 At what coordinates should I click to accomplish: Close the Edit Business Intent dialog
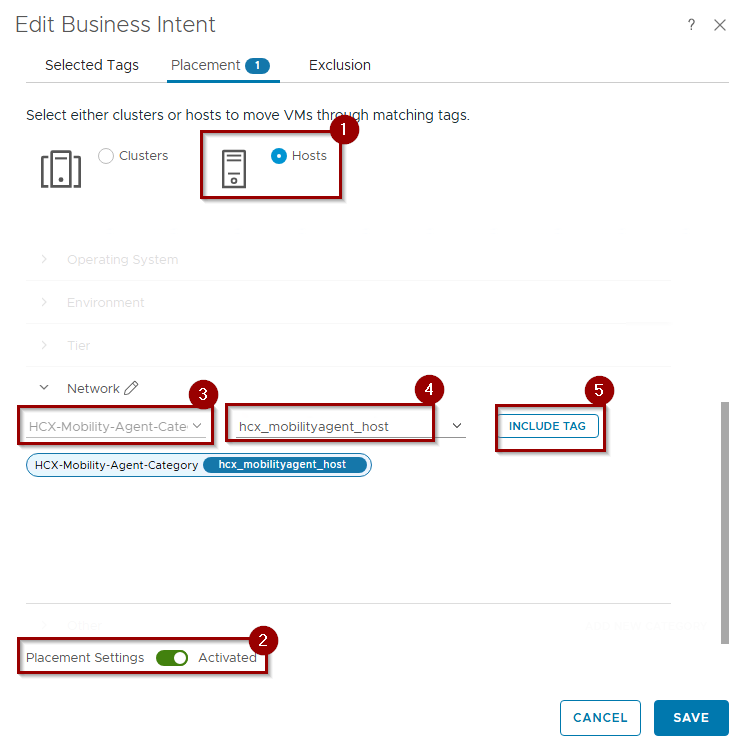tap(720, 25)
